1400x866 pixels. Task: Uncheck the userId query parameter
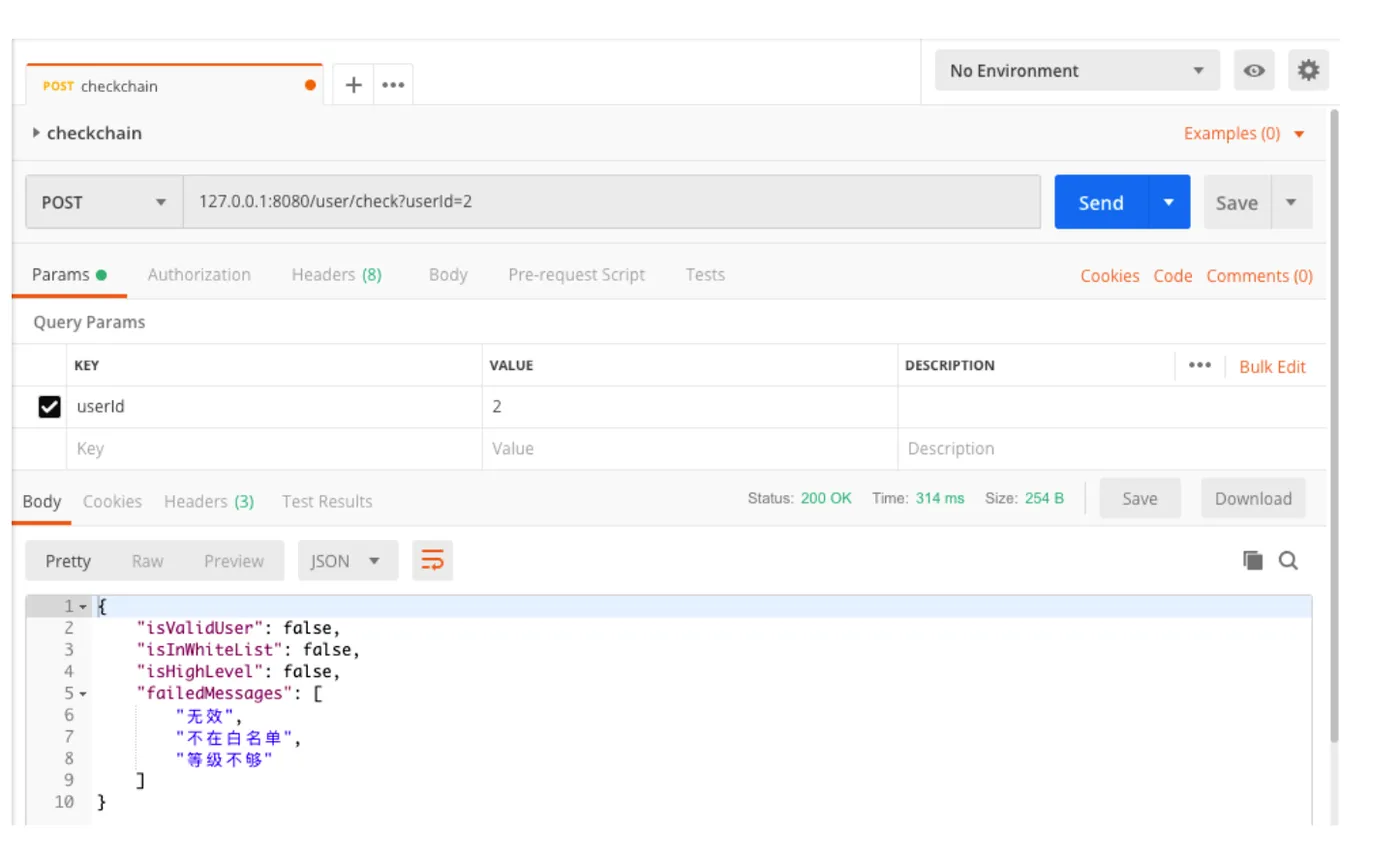point(49,407)
